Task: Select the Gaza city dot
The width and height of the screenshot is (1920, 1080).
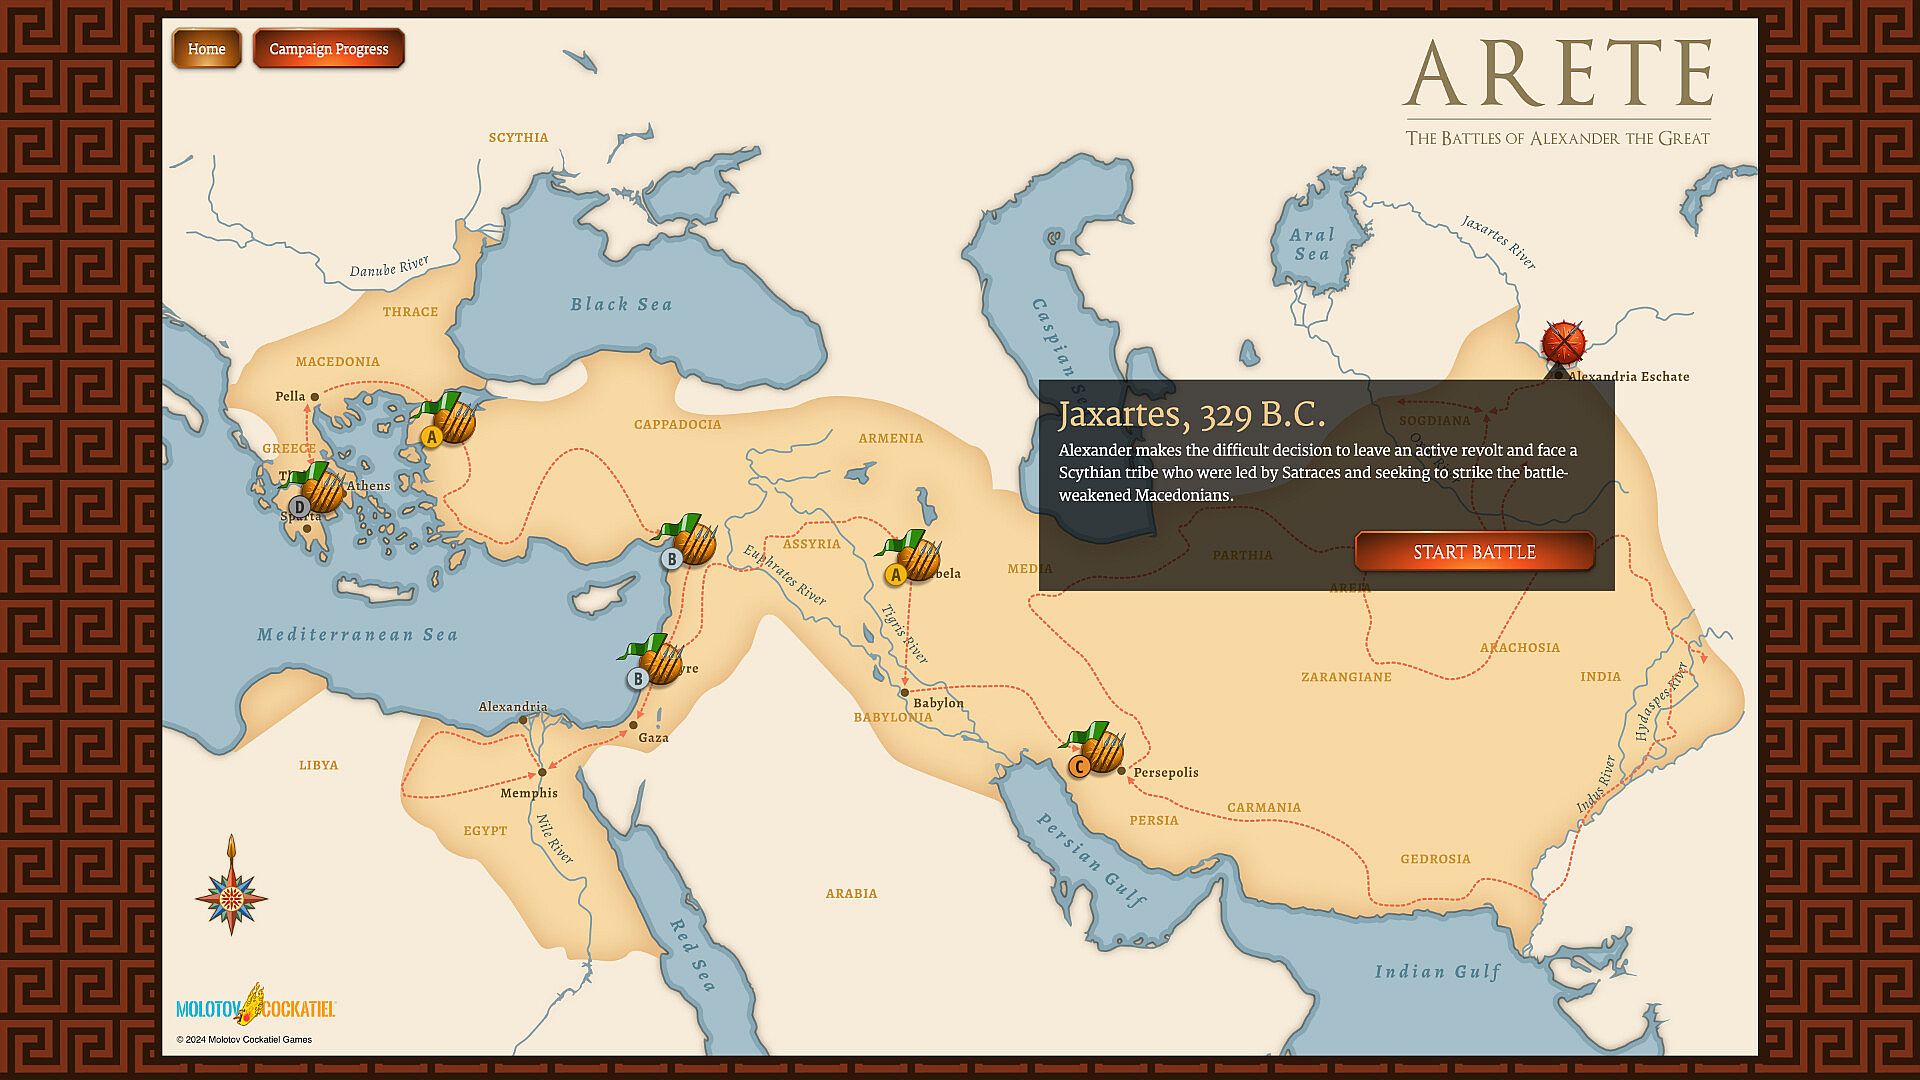Action: (633, 725)
